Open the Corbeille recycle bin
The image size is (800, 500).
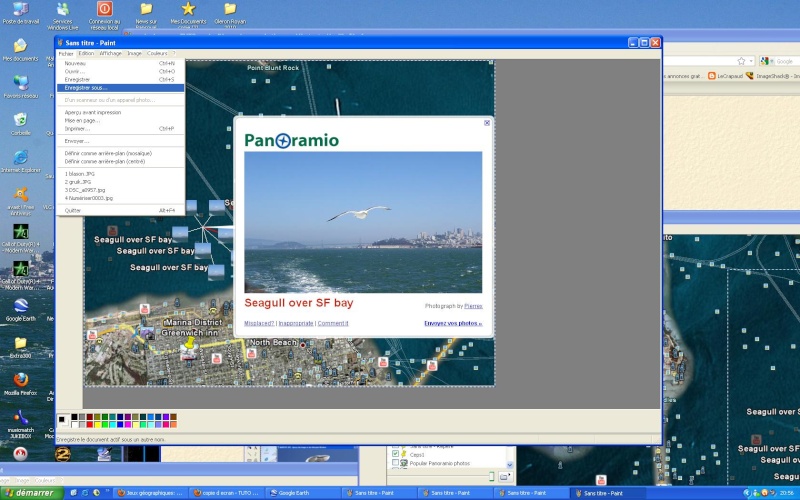[x=20, y=124]
